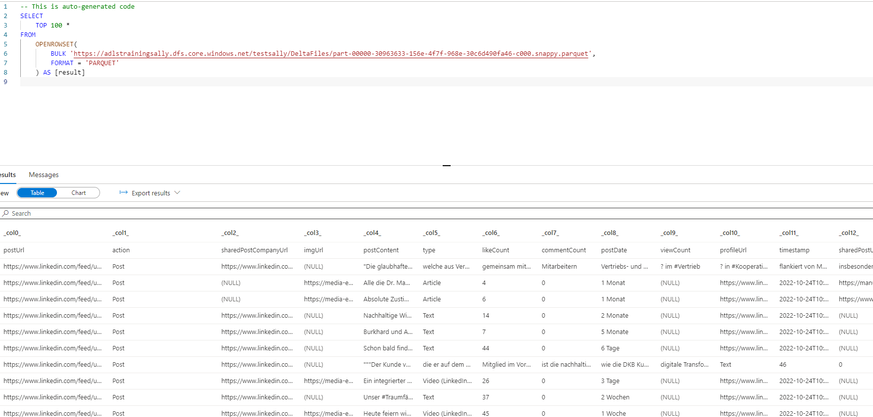Select the postDate cell
The width and height of the screenshot is (873, 417).
614,251
